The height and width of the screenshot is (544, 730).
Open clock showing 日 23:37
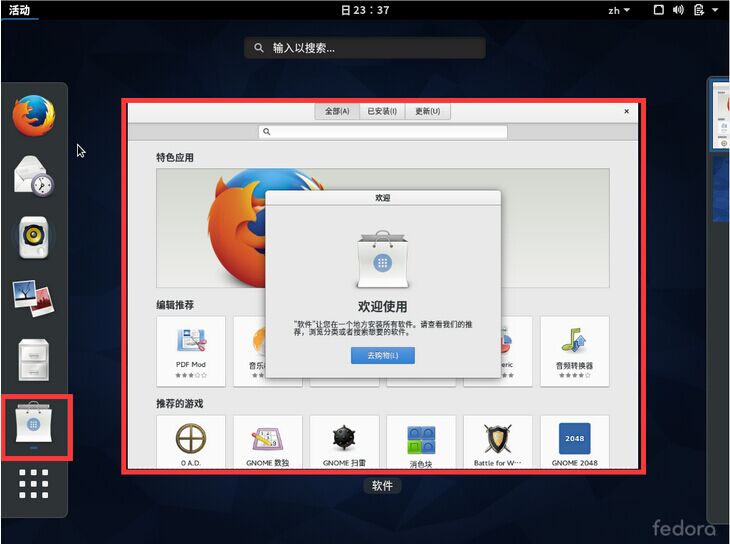click(x=365, y=10)
